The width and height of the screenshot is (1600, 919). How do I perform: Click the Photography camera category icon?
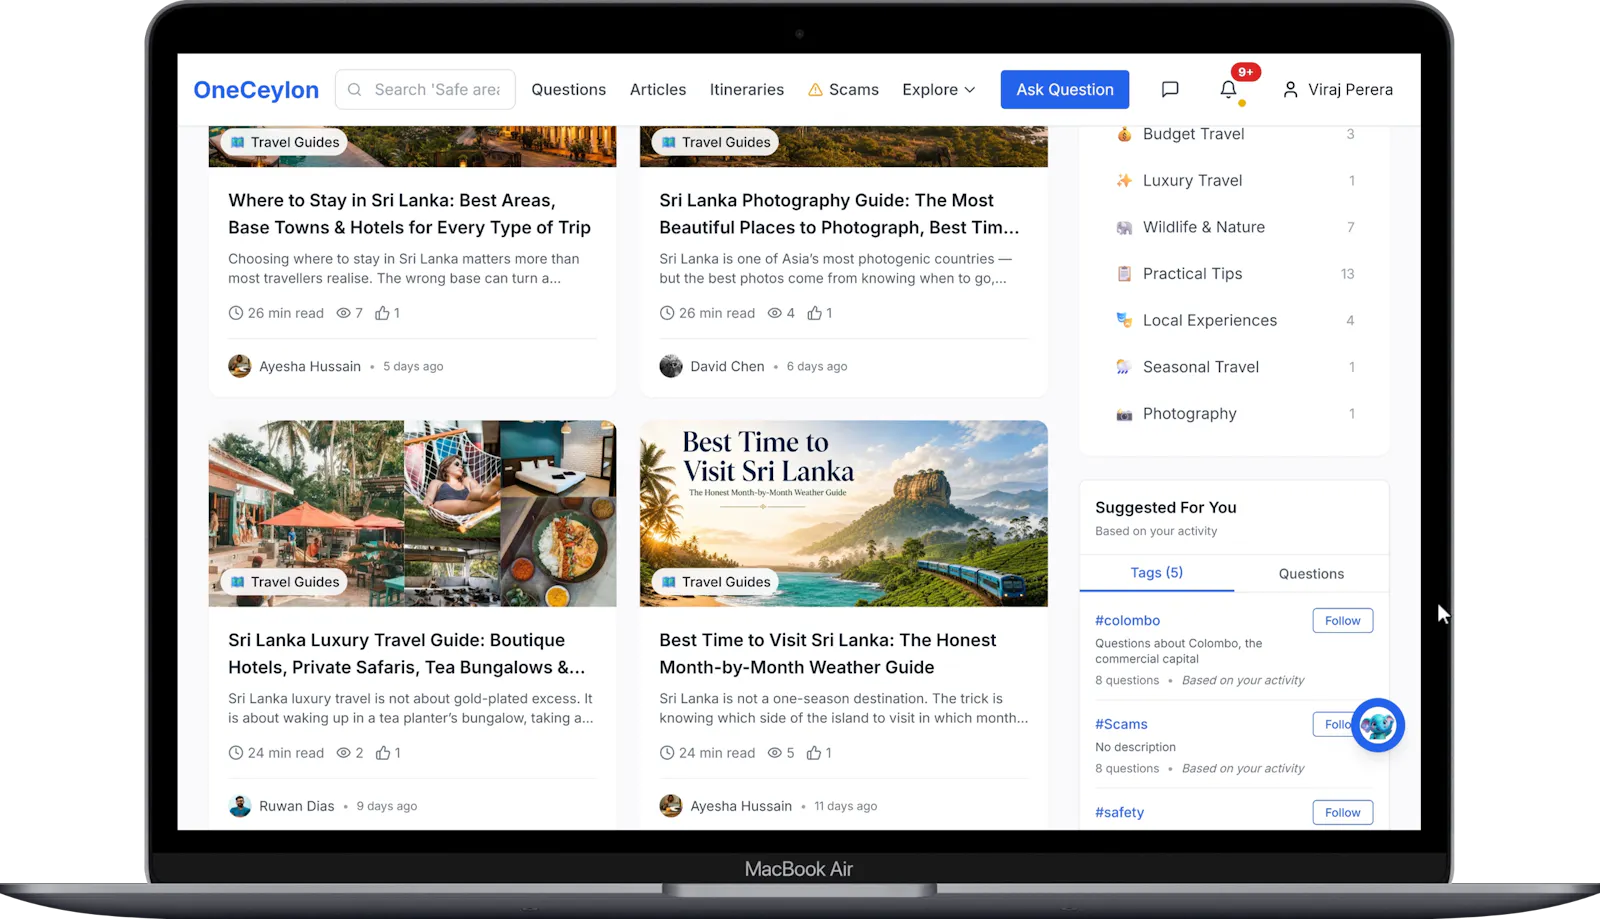pos(1124,414)
